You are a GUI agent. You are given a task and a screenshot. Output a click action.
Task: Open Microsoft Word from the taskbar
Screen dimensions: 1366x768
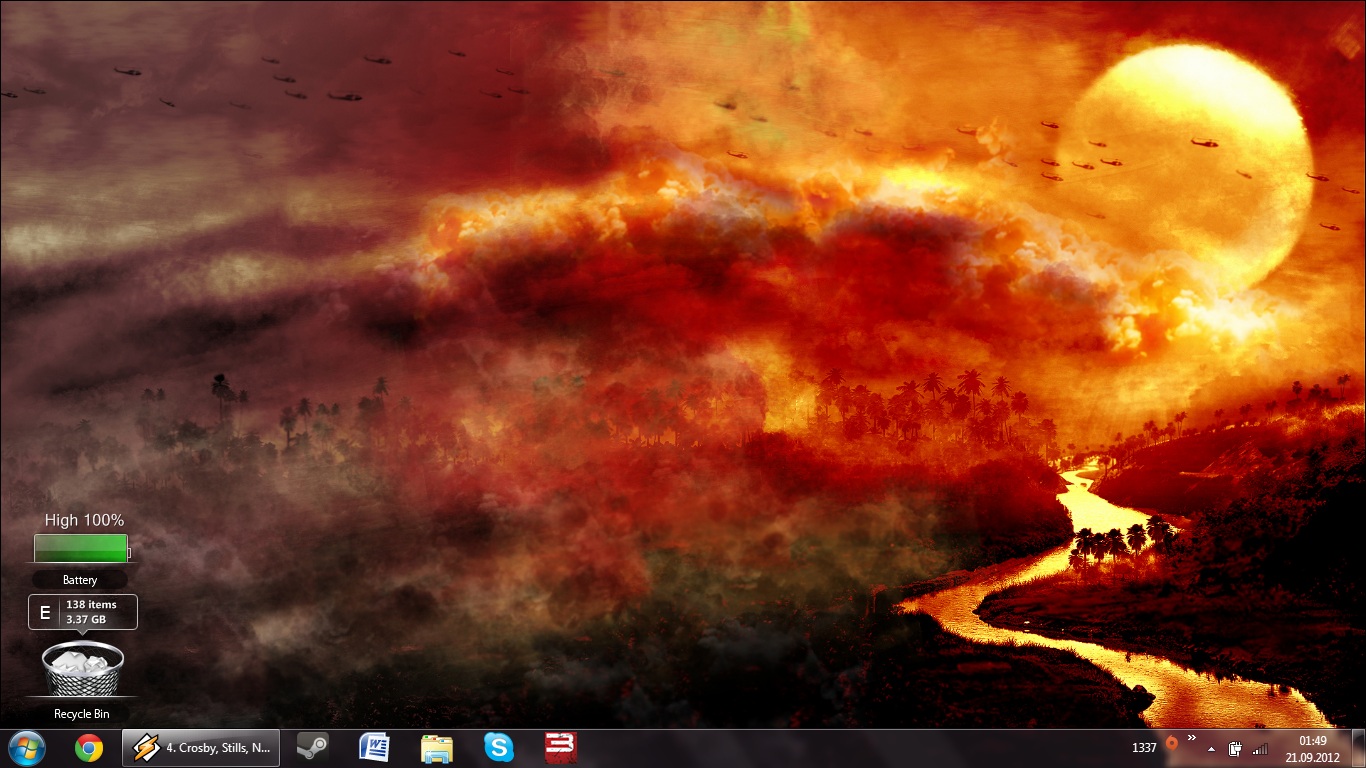374,748
